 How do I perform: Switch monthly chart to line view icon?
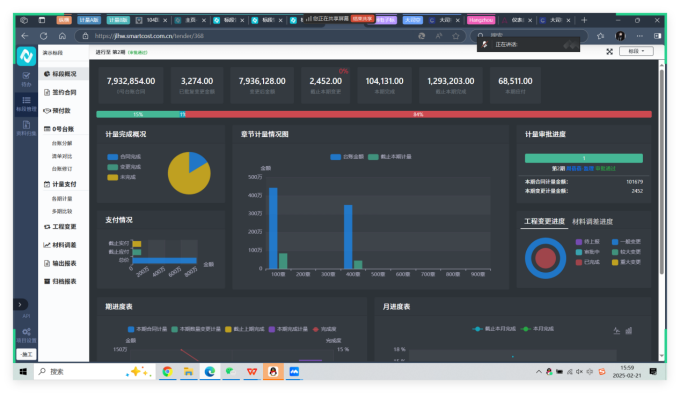[x=616, y=331]
